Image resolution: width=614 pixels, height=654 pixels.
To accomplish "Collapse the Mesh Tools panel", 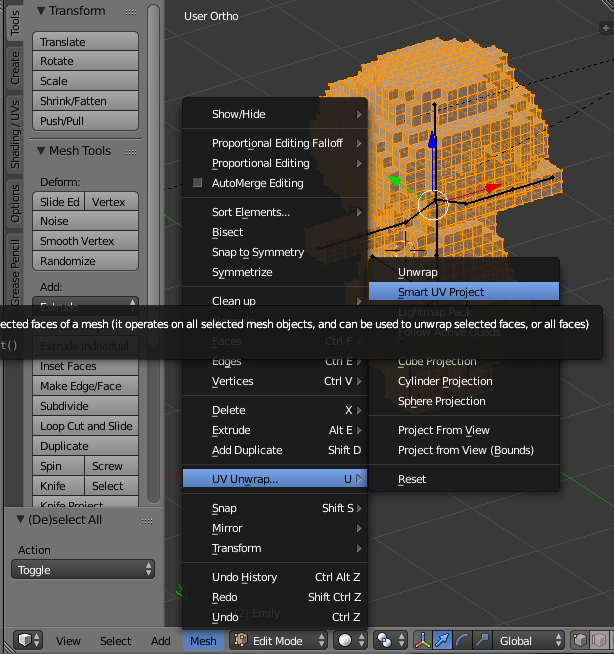I will pos(41,151).
